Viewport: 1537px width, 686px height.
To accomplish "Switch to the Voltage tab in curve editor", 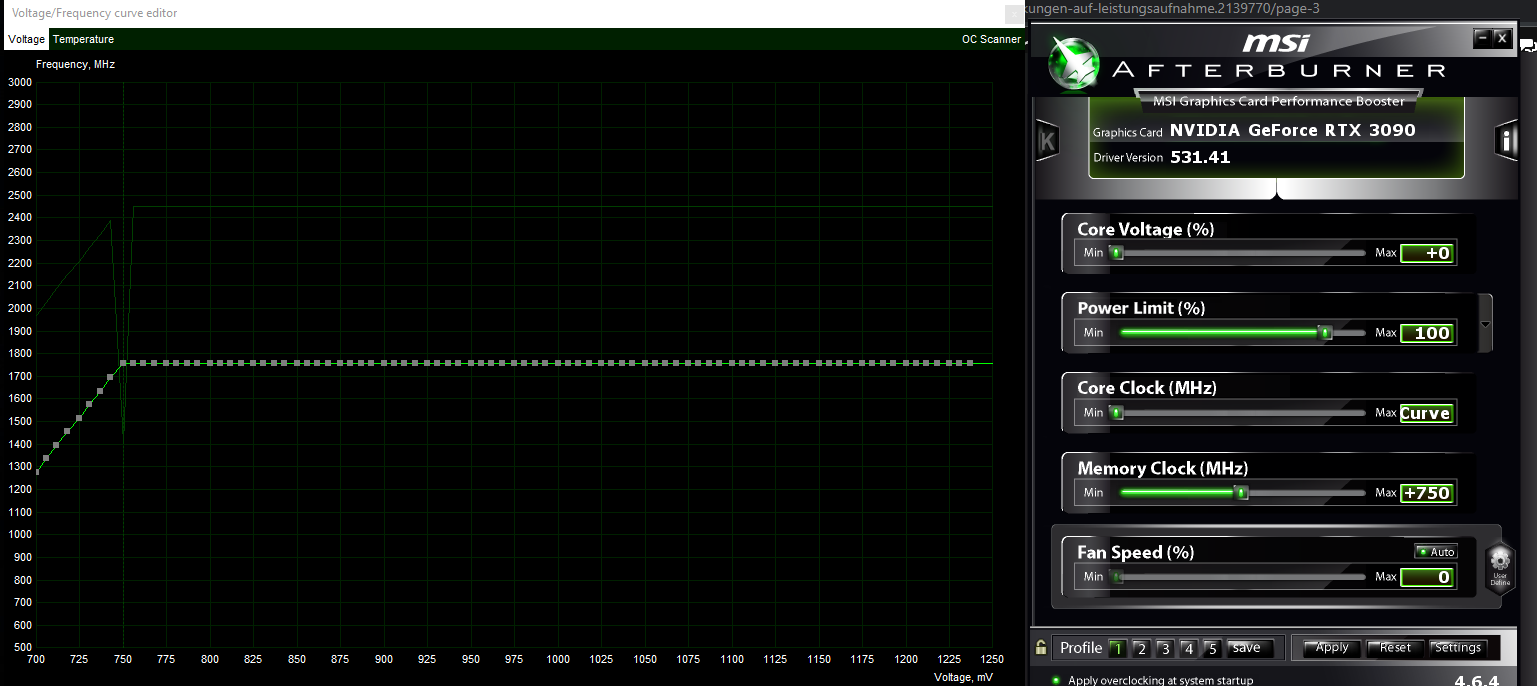I will tap(26, 39).
